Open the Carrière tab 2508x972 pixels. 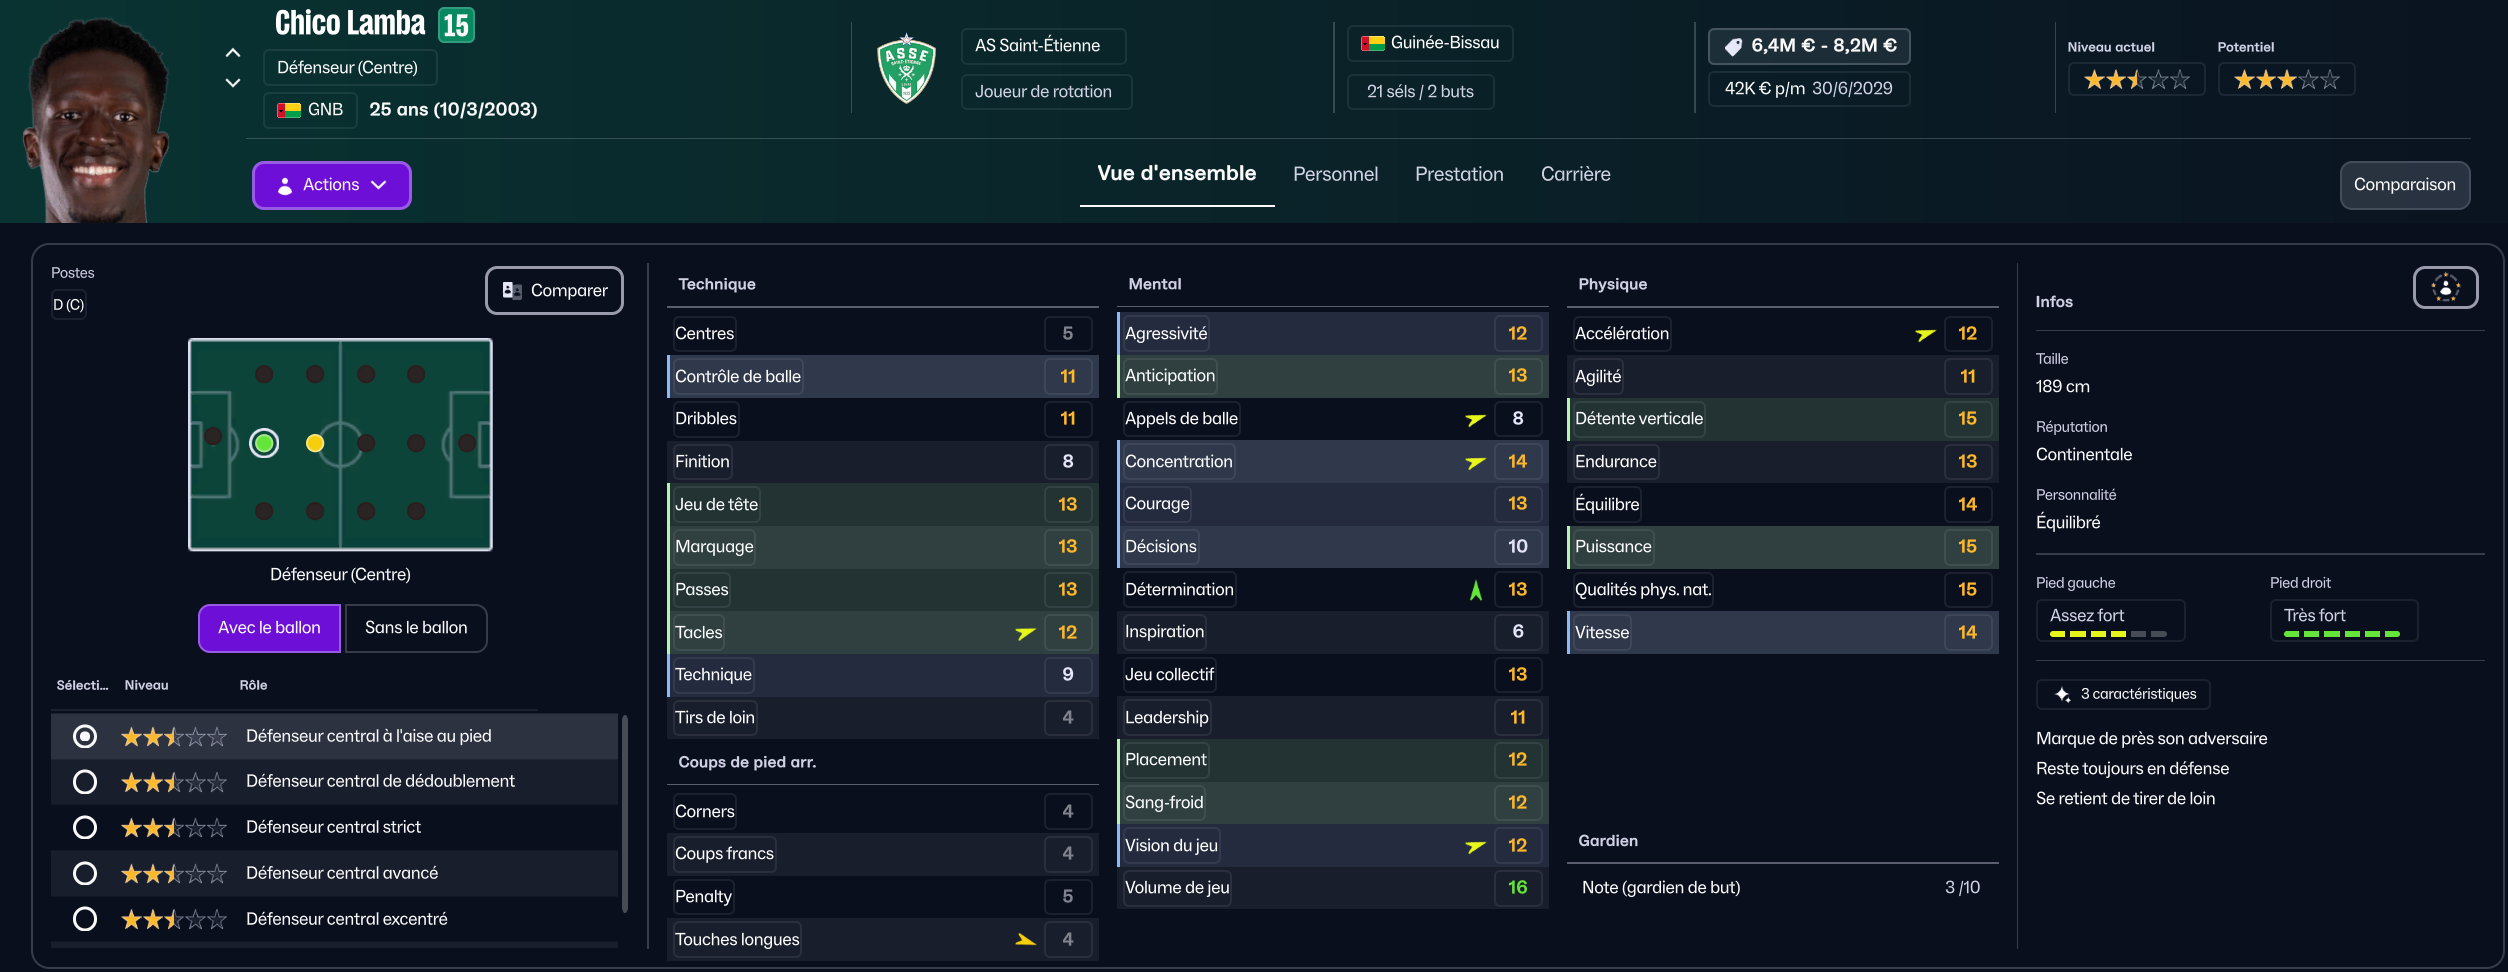pyautogui.click(x=1575, y=174)
